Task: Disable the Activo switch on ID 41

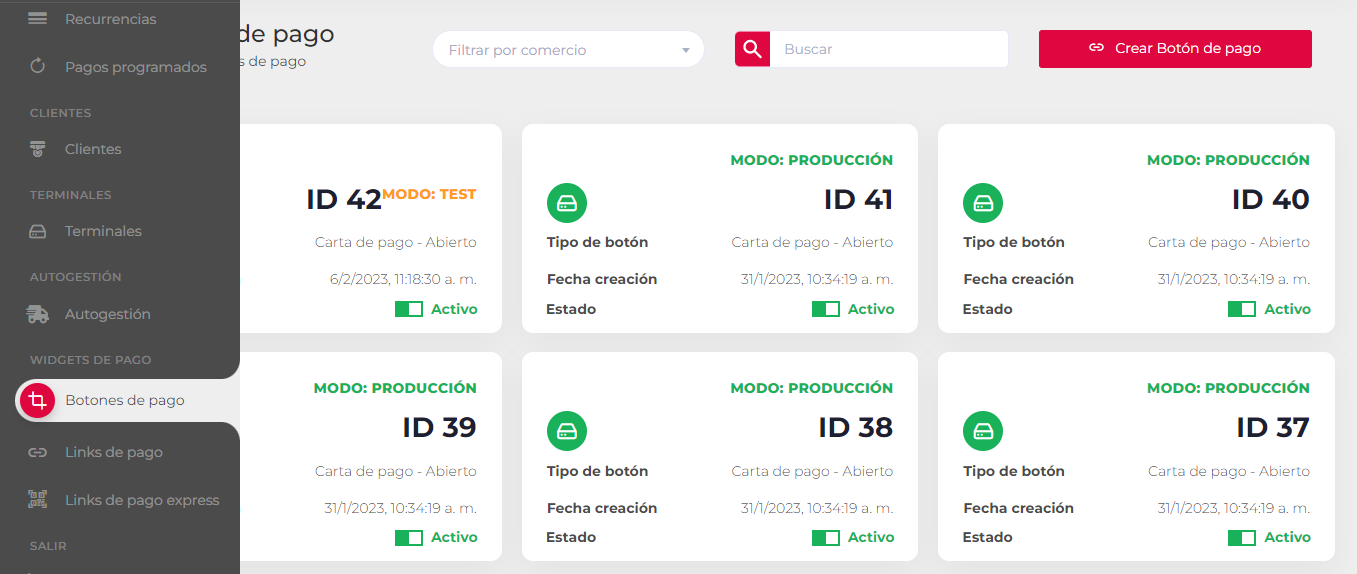Action: 825,309
